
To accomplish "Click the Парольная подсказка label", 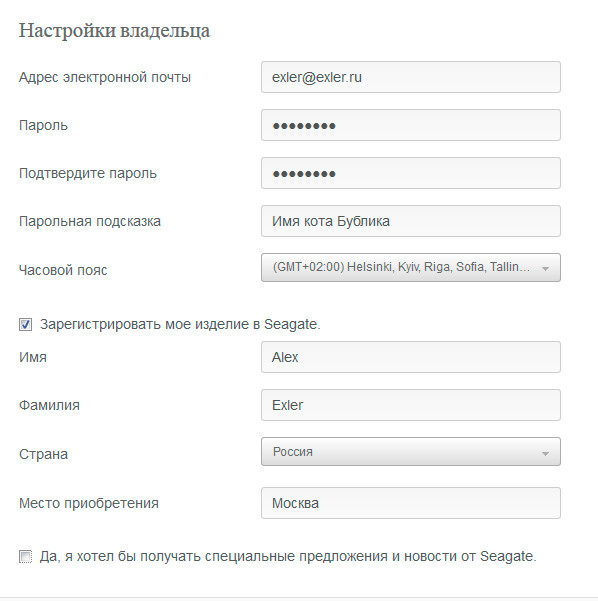I will (90, 222).
